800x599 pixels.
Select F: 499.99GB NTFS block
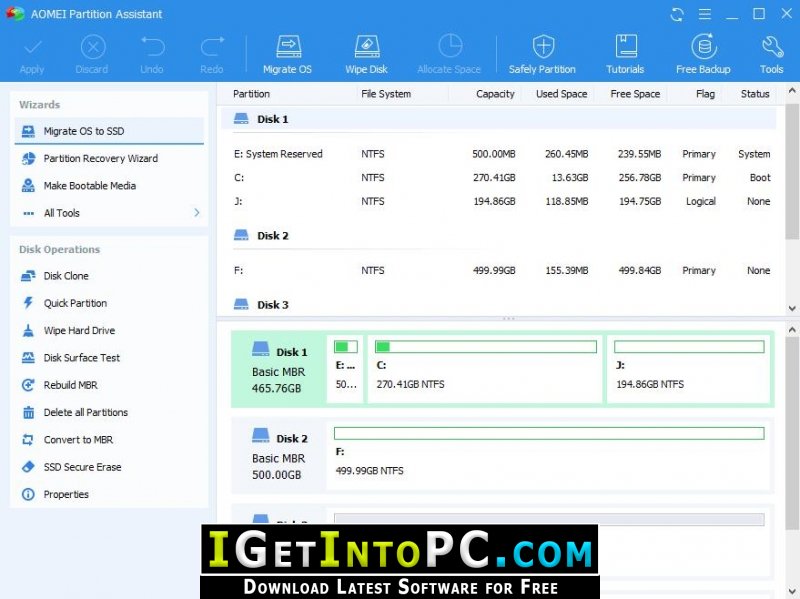click(x=548, y=456)
